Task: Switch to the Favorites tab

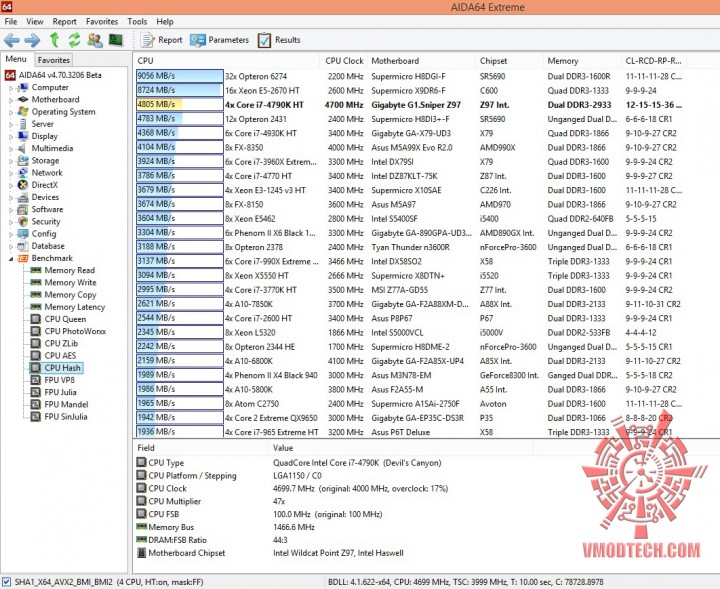Action: (x=54, y=60)
